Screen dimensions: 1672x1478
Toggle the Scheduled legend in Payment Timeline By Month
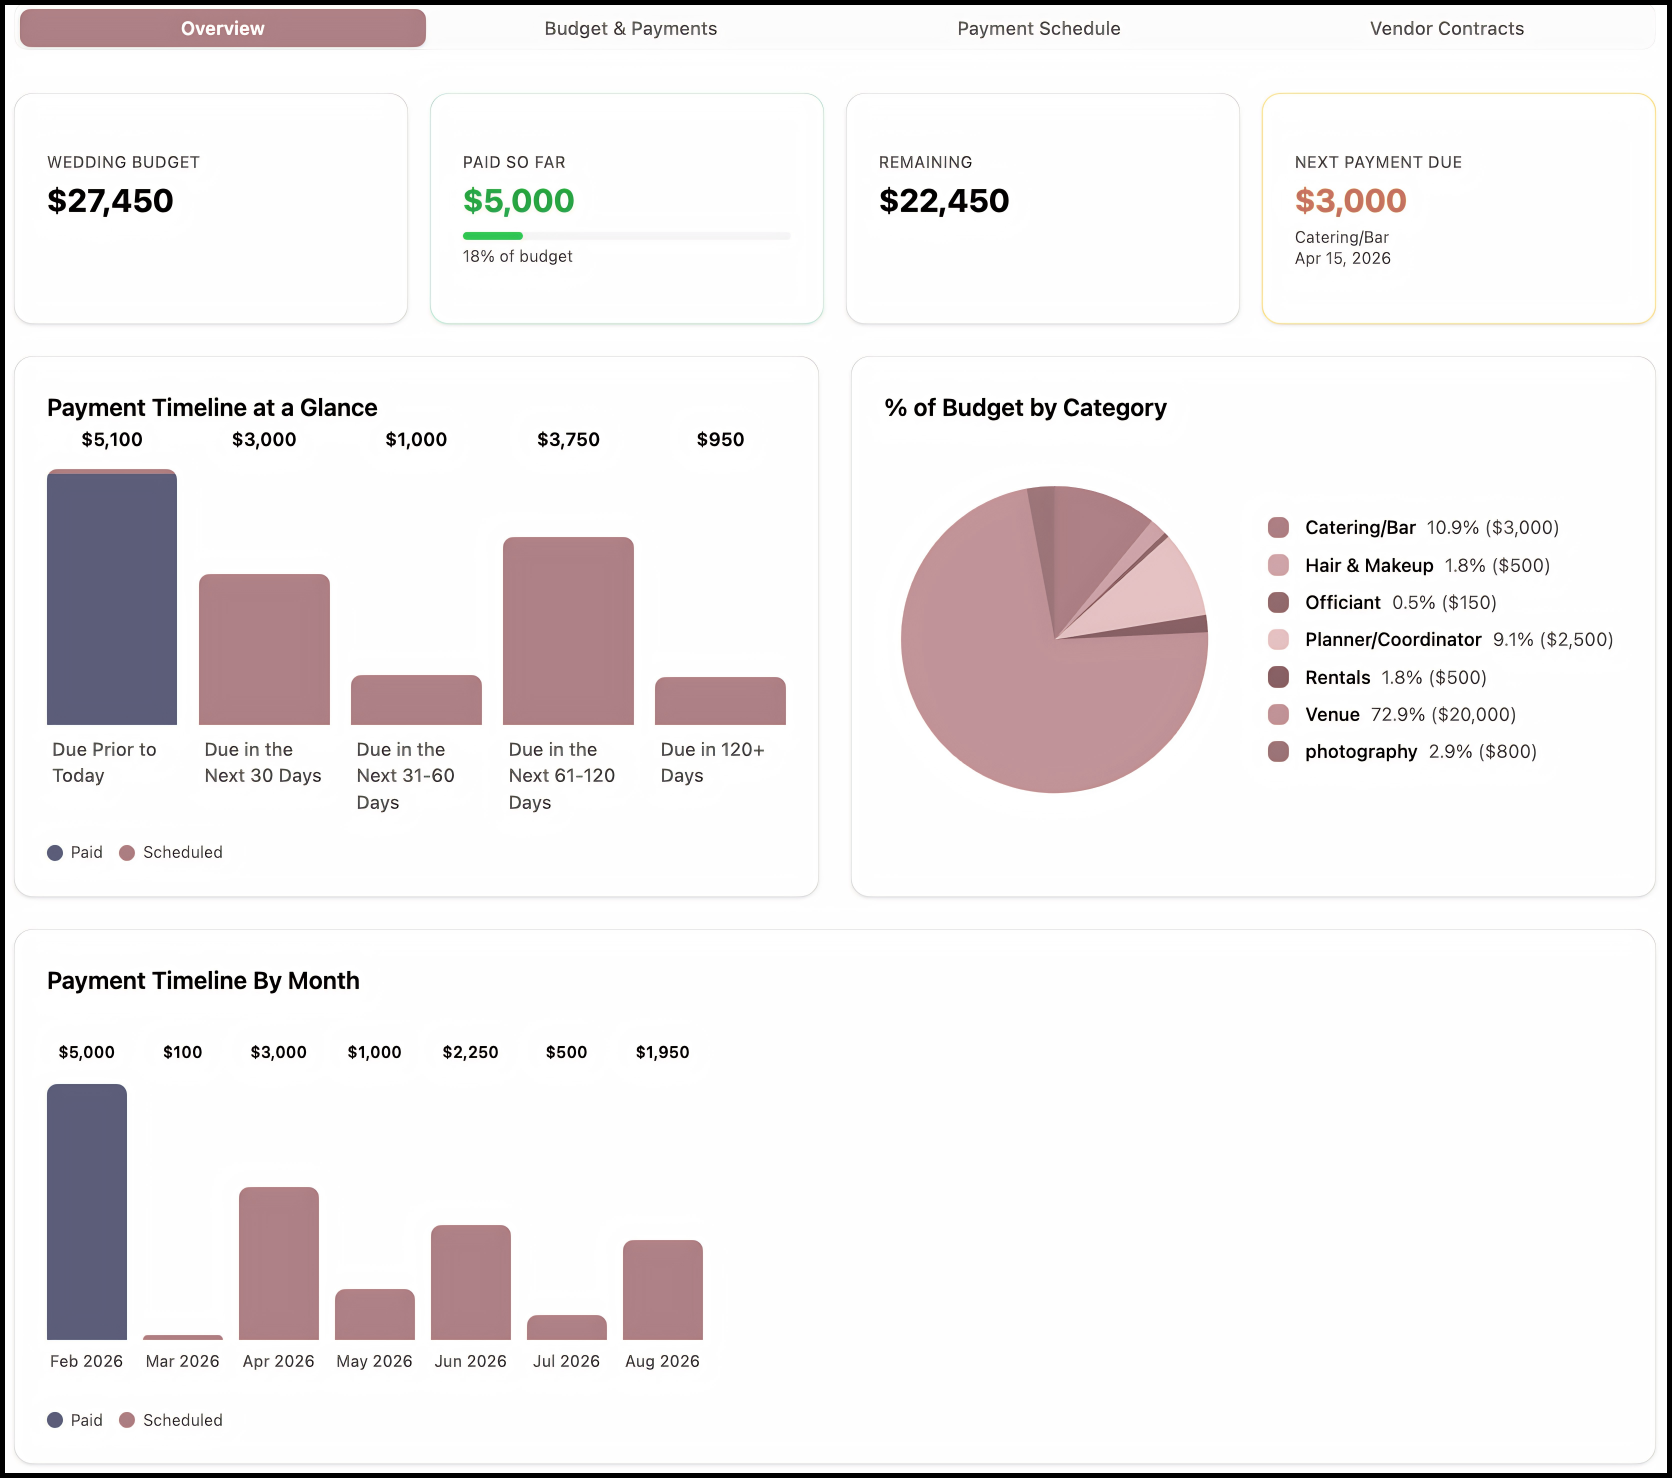click(126, 1420)
